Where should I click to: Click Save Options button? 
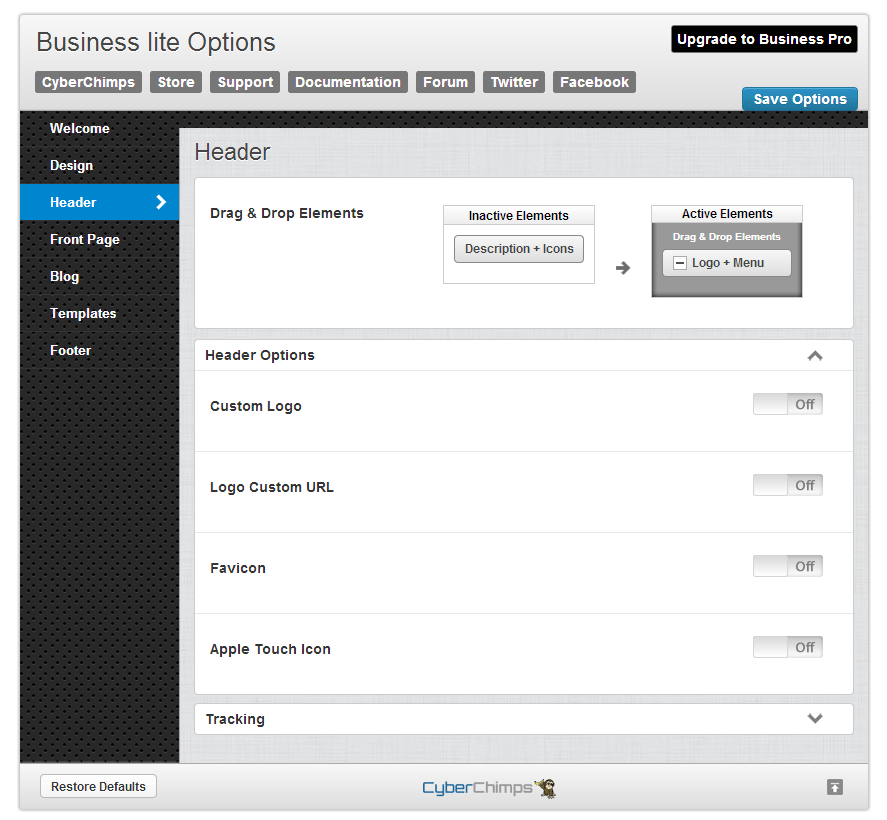[x=799, y=99]
